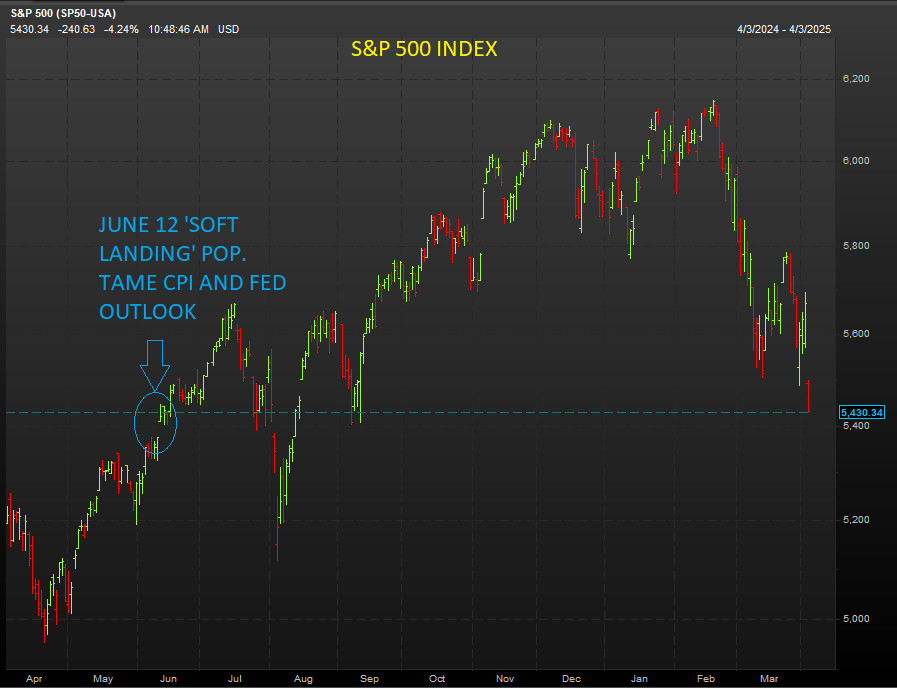This screenshot has width=897, height=688.
Task: Click the Aug label on time axis
Action: 303,679
